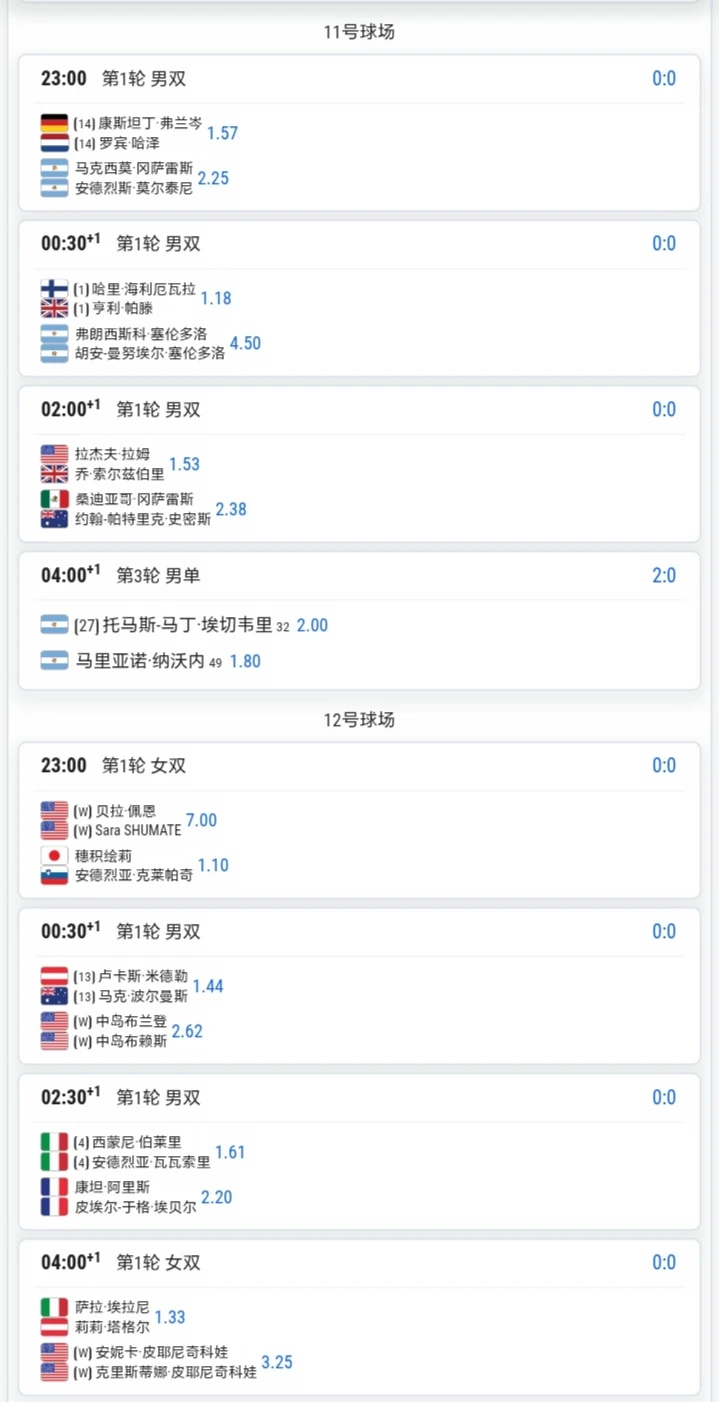Viewport: 719px width, 1402px height.
Task: Click the Australian flag beside 约翰-帕特里克·史密斯
Action: [x=54, y=519]
